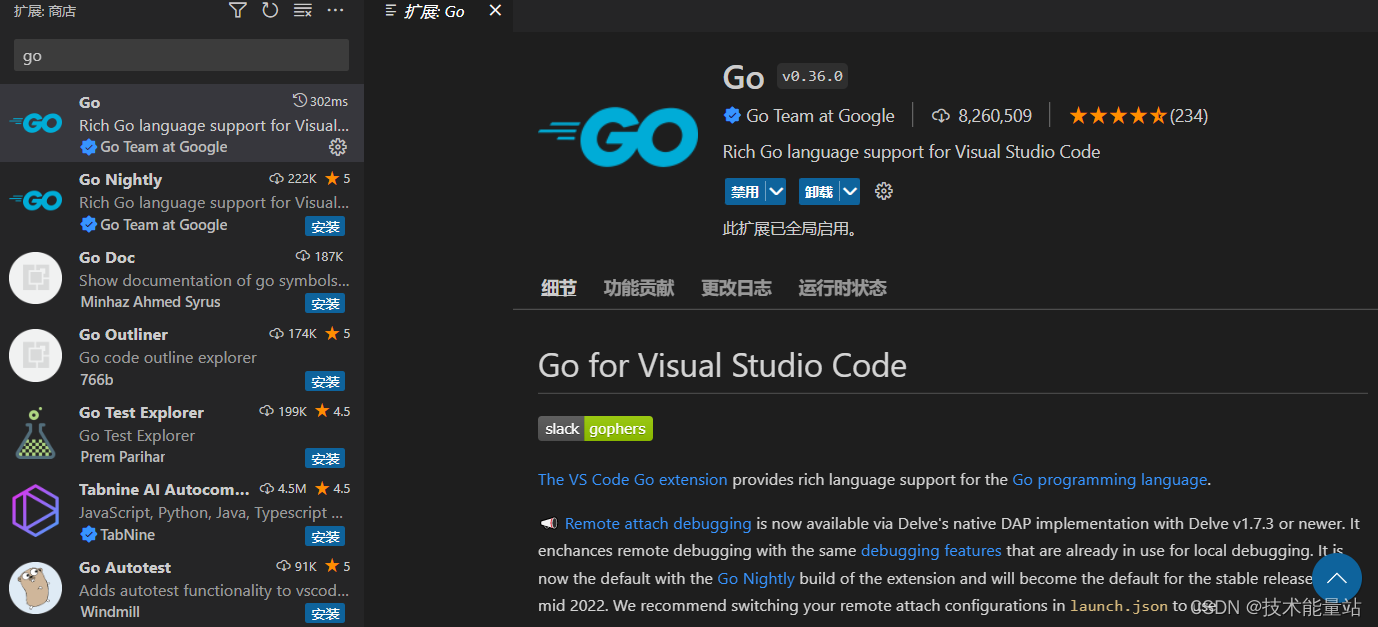Open the 'debugging features' link
Image resolution: width=1378 pixels, height=627 pixels.
[931, 550]
